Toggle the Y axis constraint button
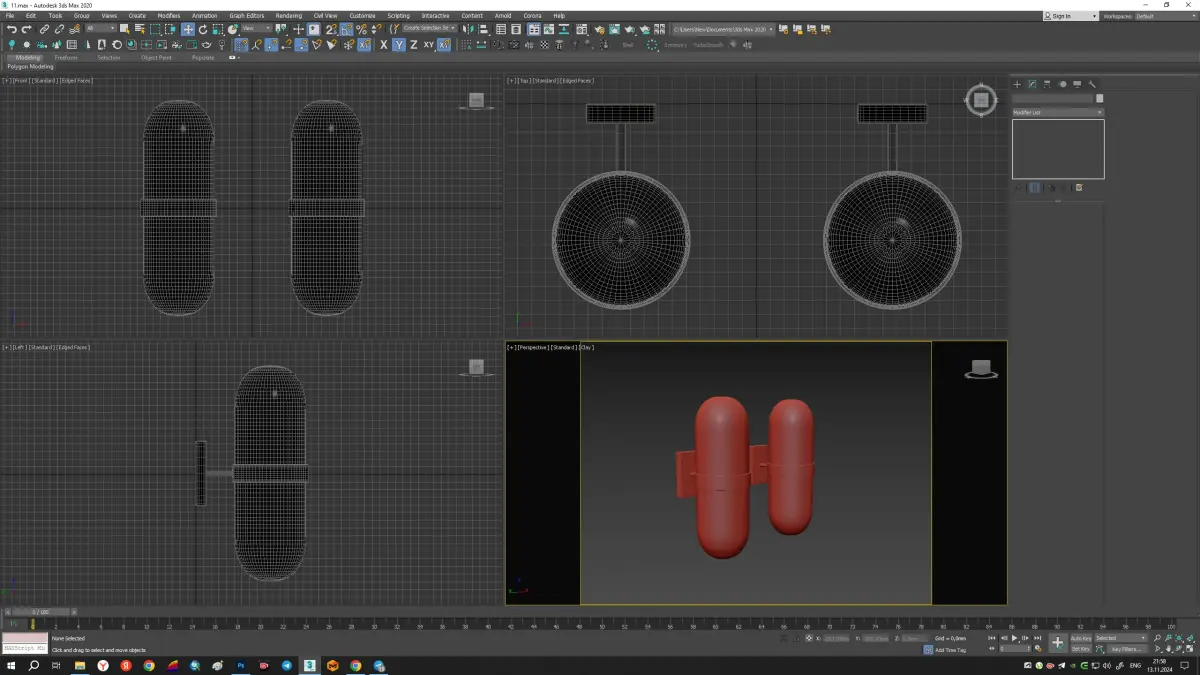The height and width of the screenshot is (675, 1200). [x=398, y=45]
